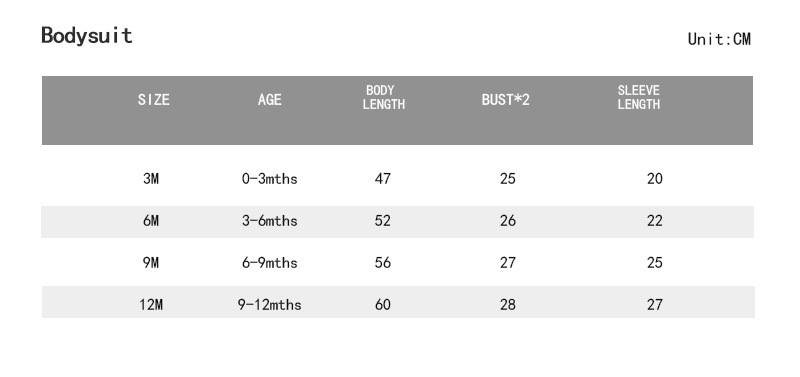Select the AGE column header
The image size is (800, 377).
pyautogui.click(x=269, y=99)
